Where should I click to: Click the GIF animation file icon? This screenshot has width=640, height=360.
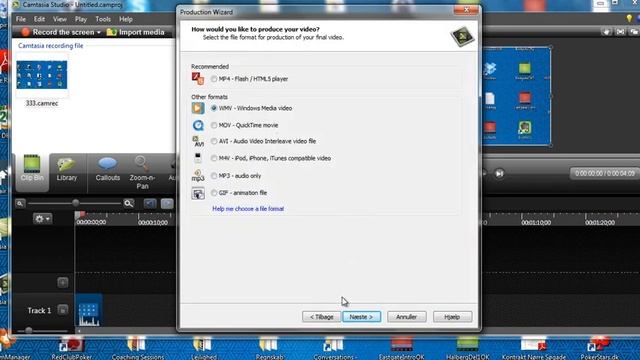tap(198, 193)
